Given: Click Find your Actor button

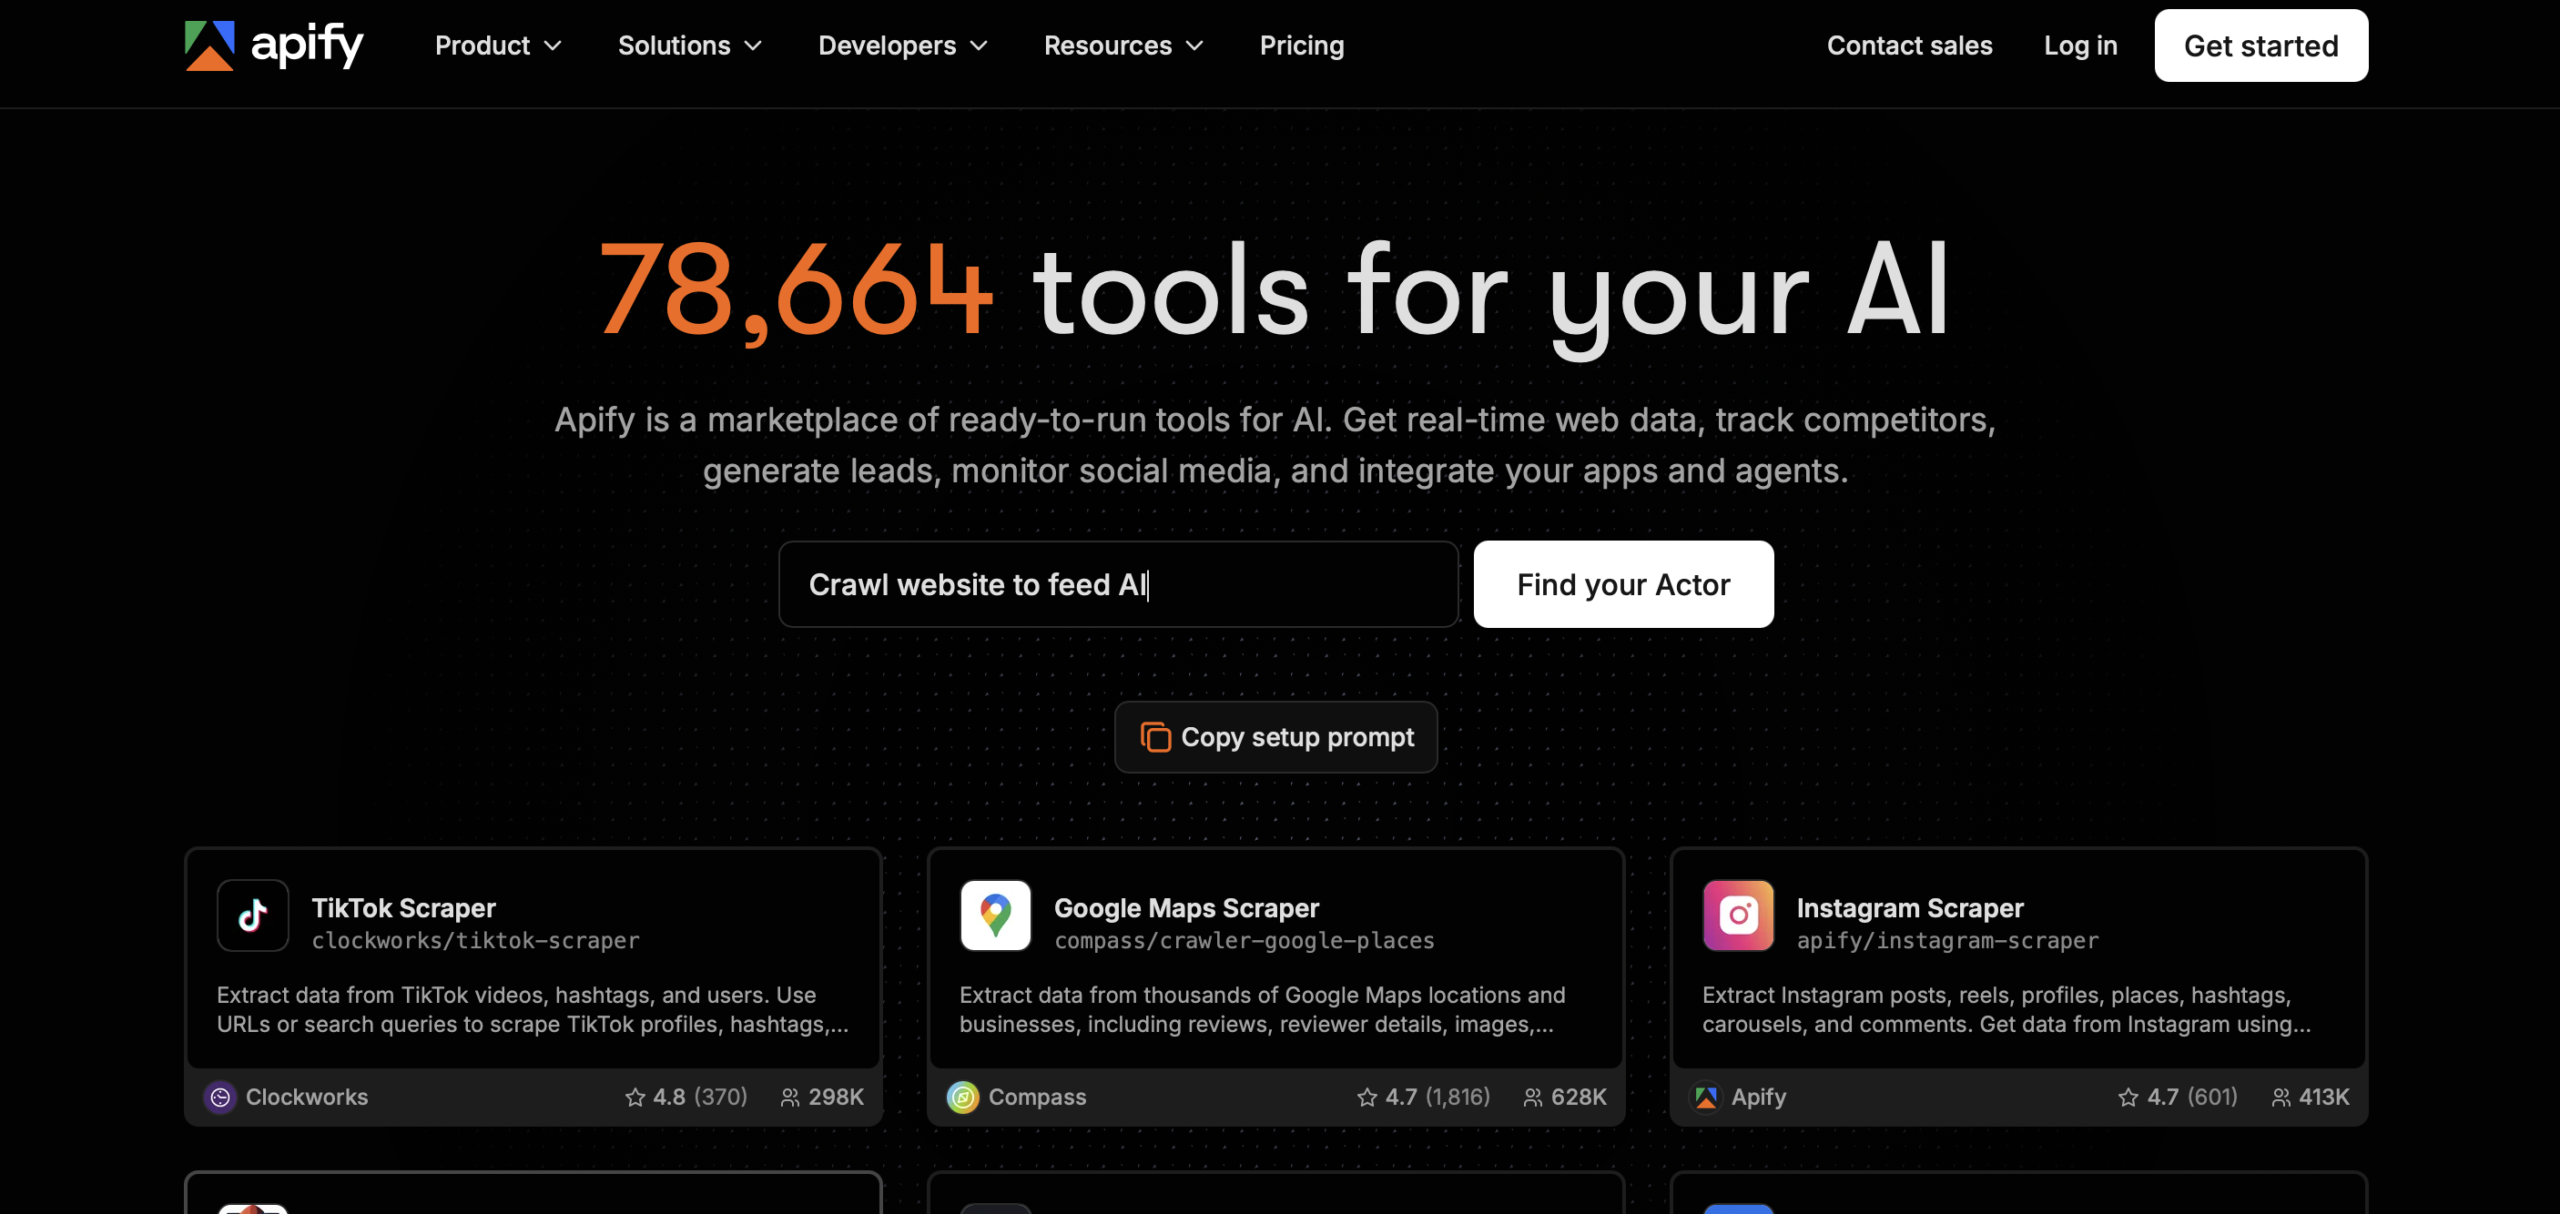Looking at the screenshot, I should point(1623,584).
